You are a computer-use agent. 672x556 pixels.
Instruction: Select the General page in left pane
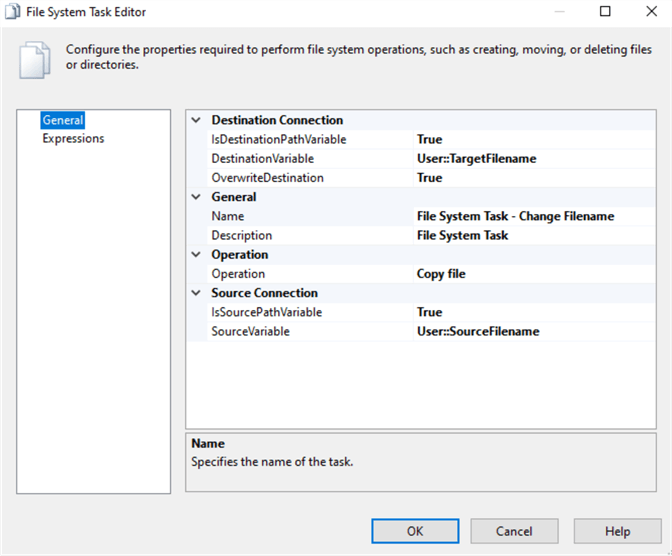click(64, 120)
